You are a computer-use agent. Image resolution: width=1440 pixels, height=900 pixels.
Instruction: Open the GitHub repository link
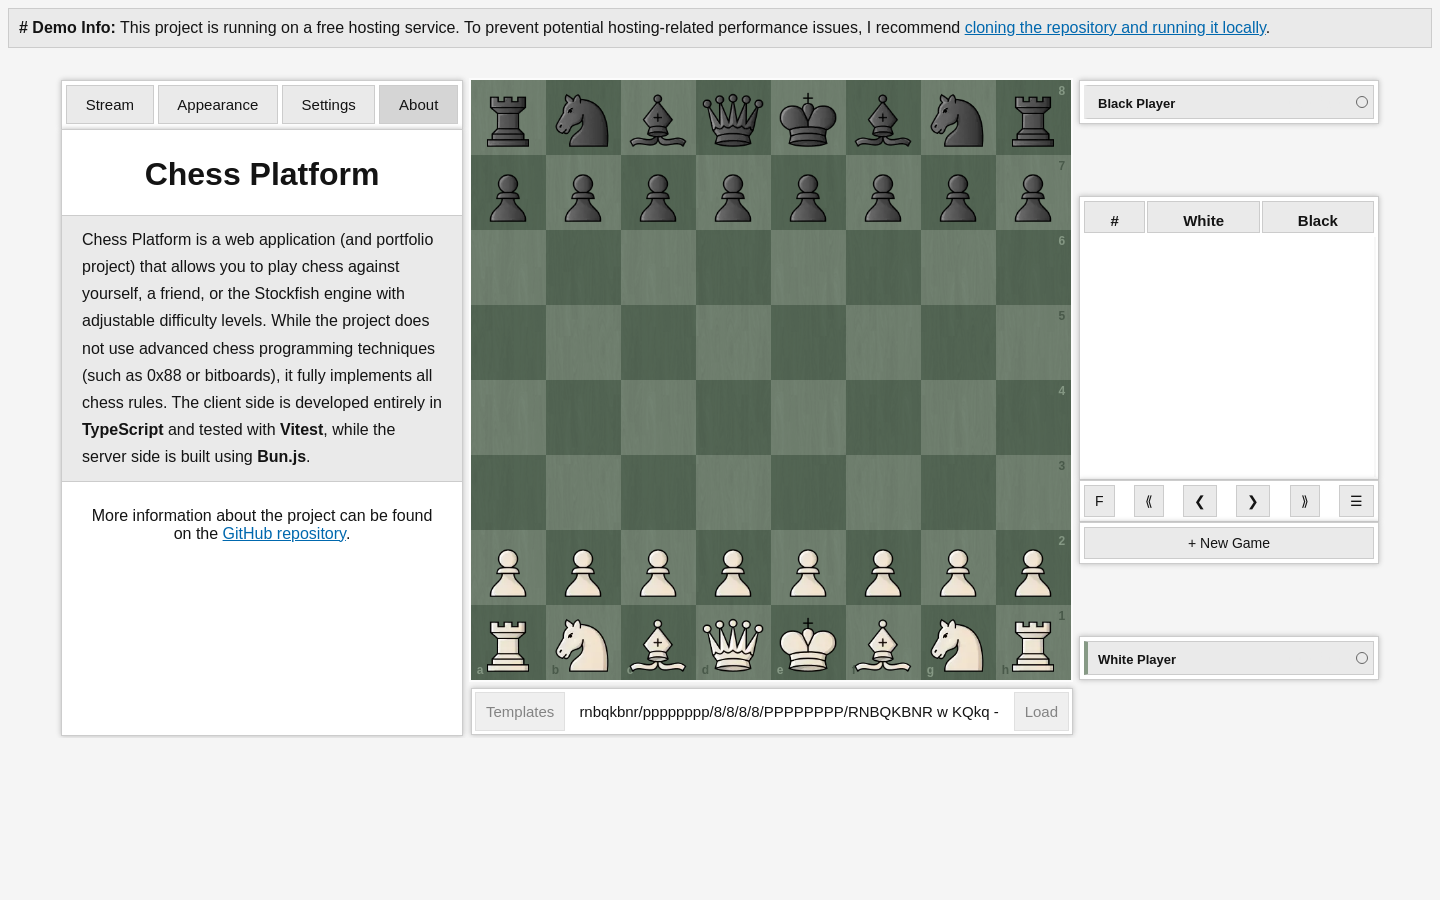284,534
